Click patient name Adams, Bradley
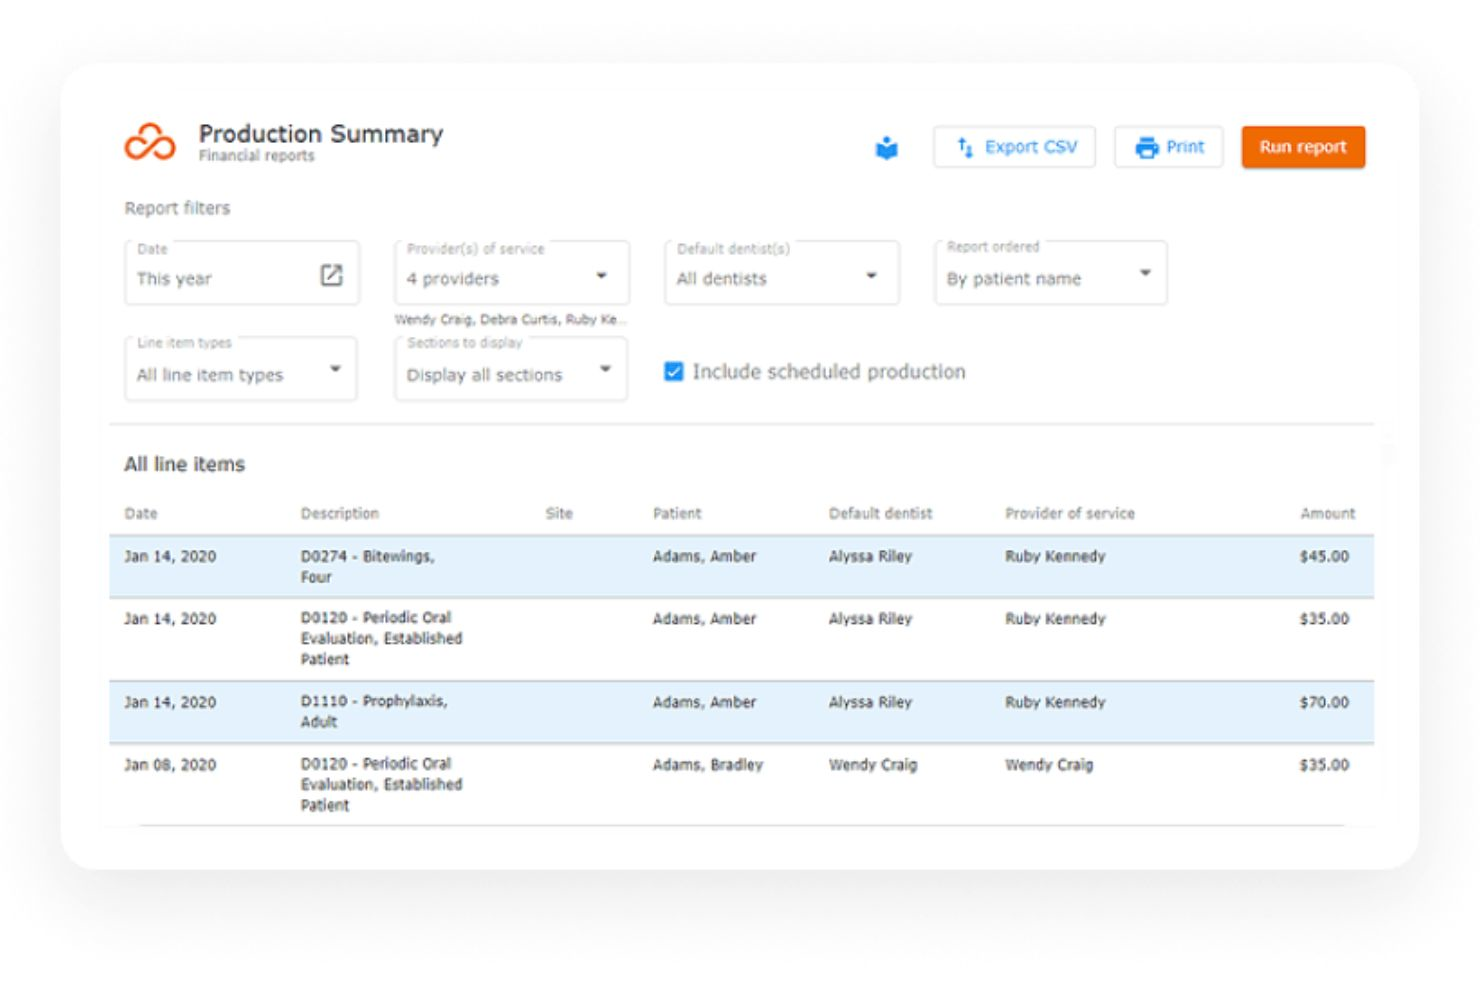1480x987 pixels. pyautogui.click(x=708, y=765)
